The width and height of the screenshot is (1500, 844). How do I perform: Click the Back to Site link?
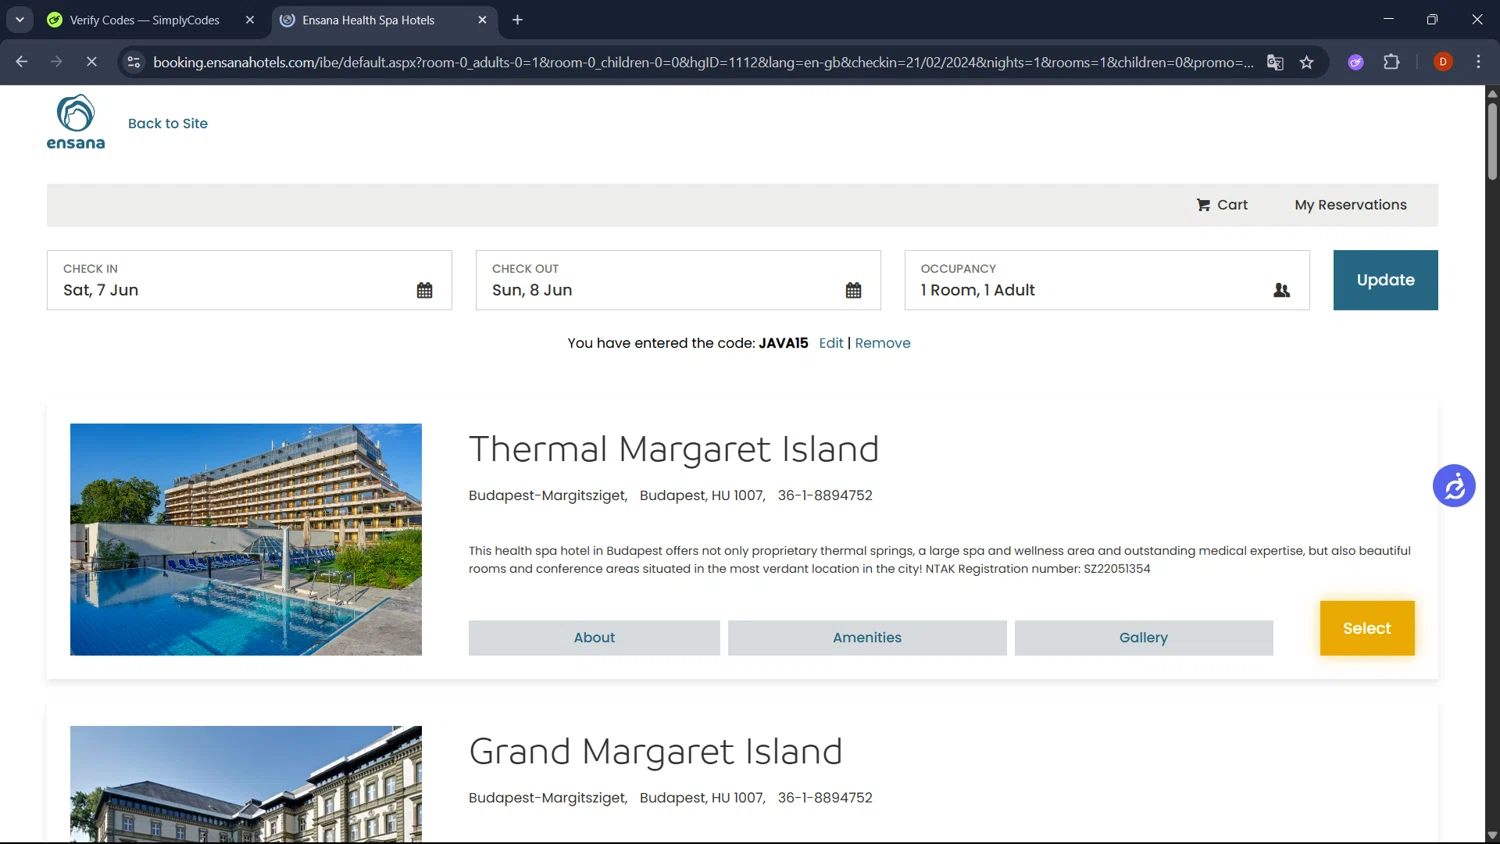[x=168, y=124]
